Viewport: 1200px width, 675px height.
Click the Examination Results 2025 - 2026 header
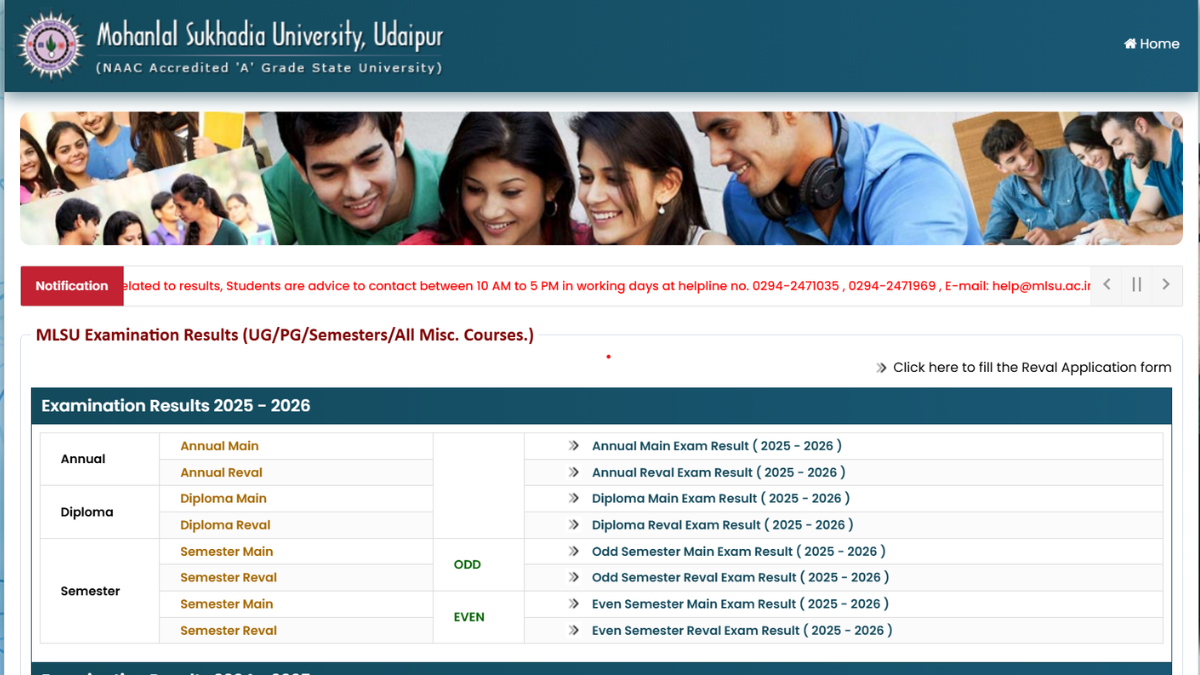point(601,406)
